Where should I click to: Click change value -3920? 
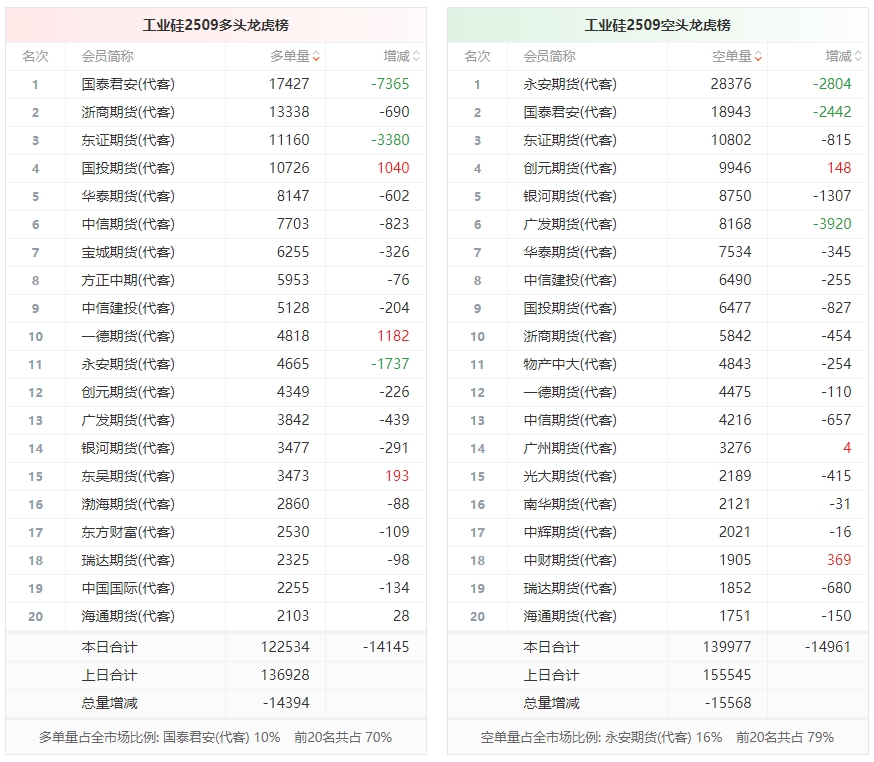tap(832, 224)
